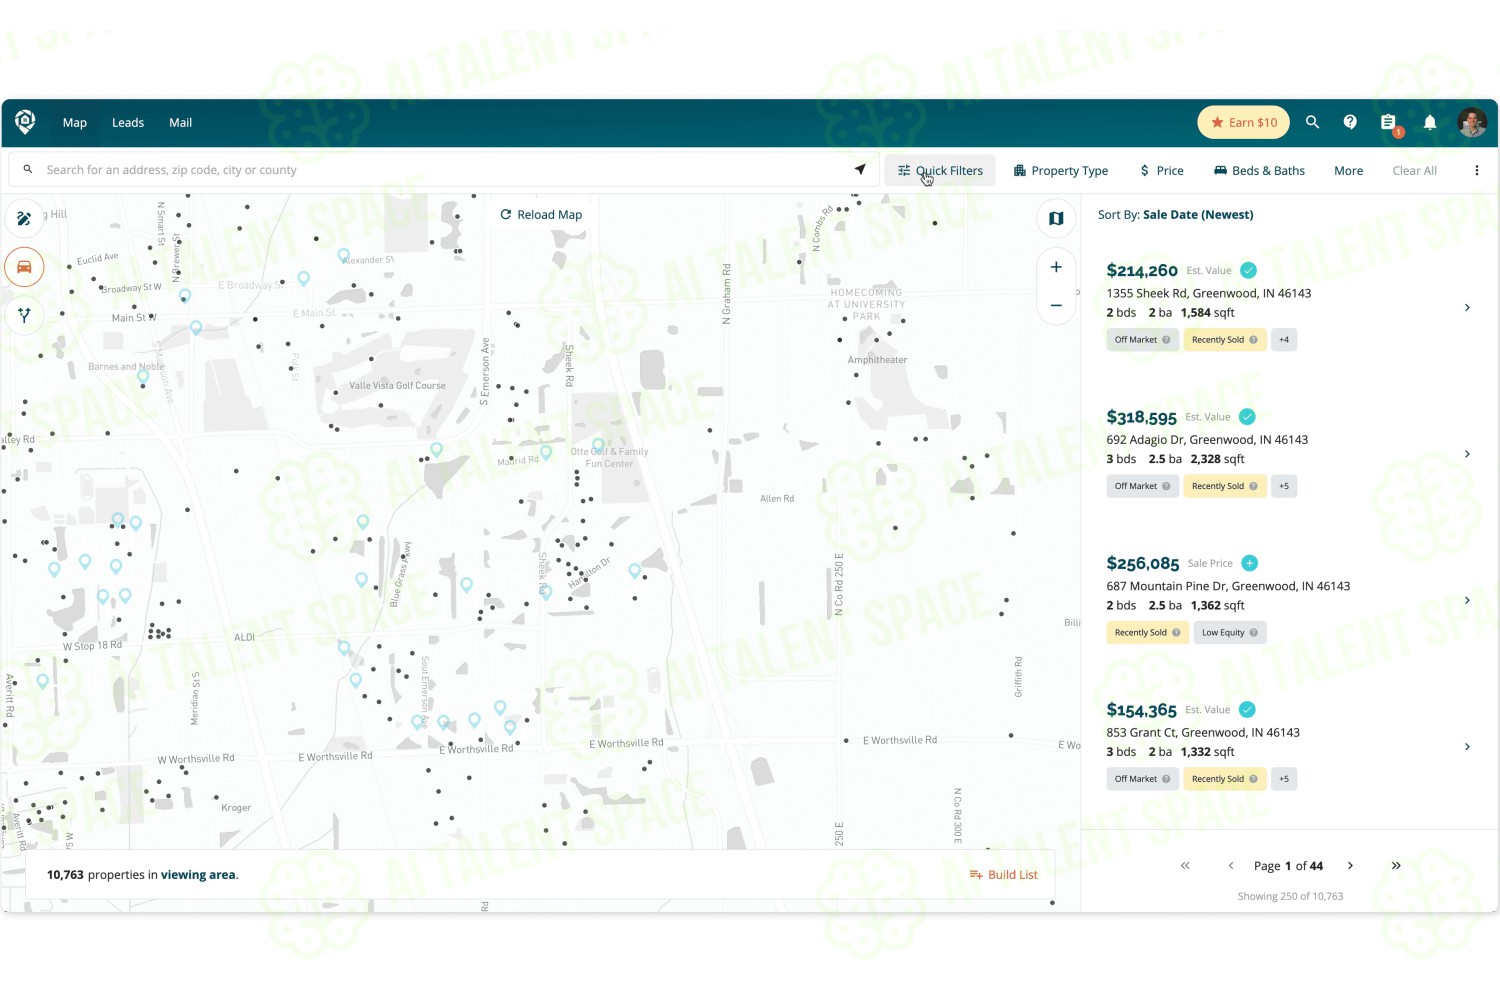
Task: Open the map layers icon
Action: 1056,218
